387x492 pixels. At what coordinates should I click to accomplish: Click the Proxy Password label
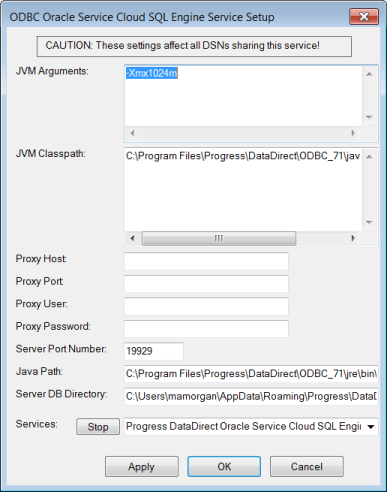coord(53,326)
